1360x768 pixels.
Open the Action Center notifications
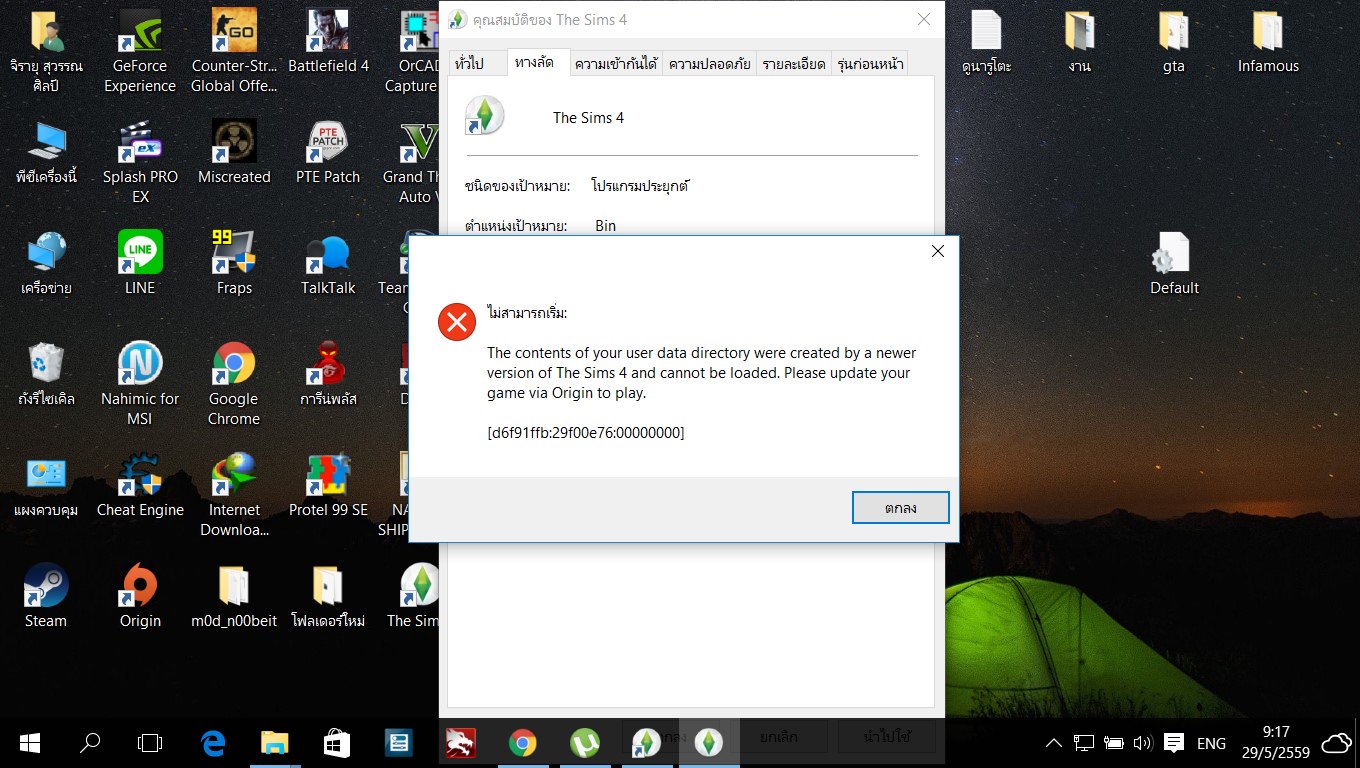[1174, 743]
